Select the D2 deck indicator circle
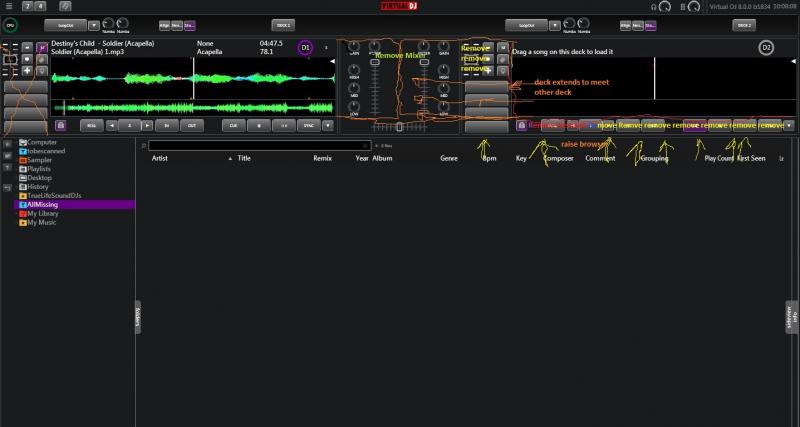800x427 pixels. click(766, 47)
